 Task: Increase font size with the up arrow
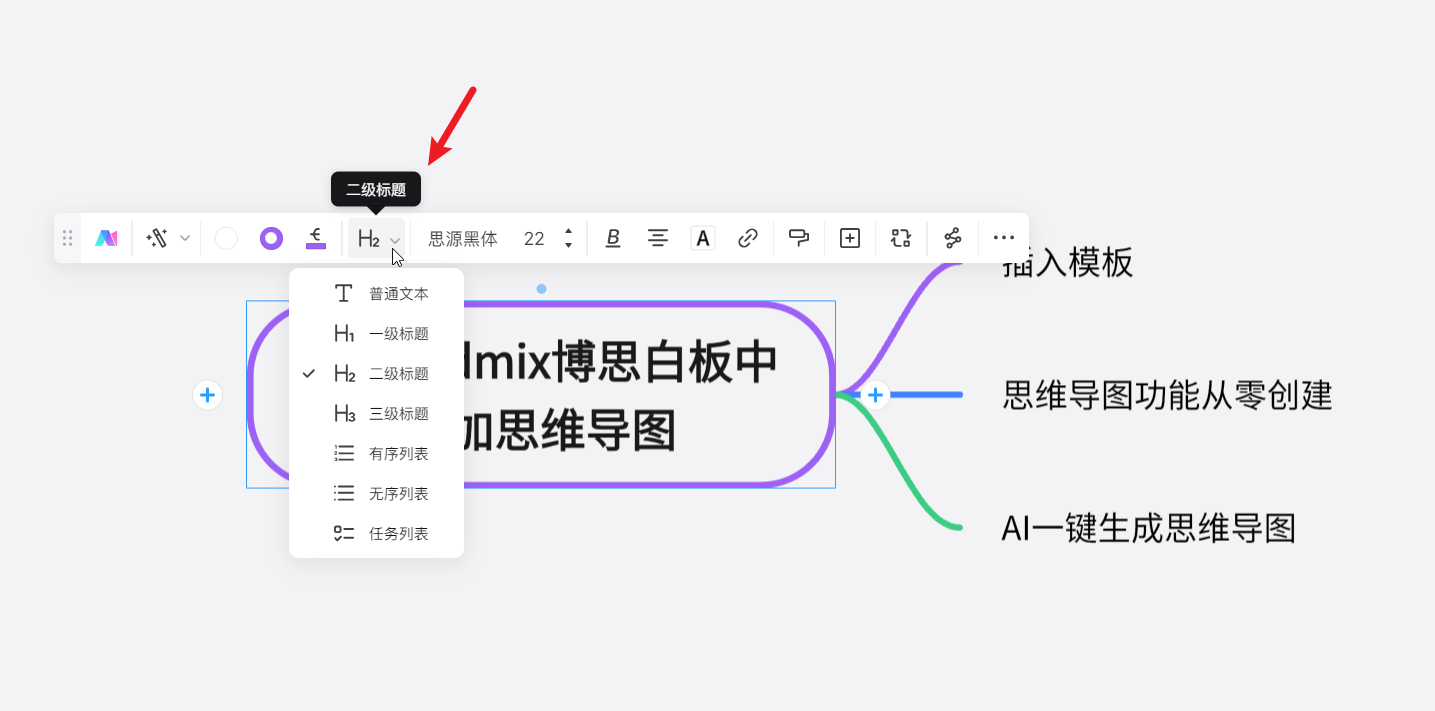pos(568,232)
